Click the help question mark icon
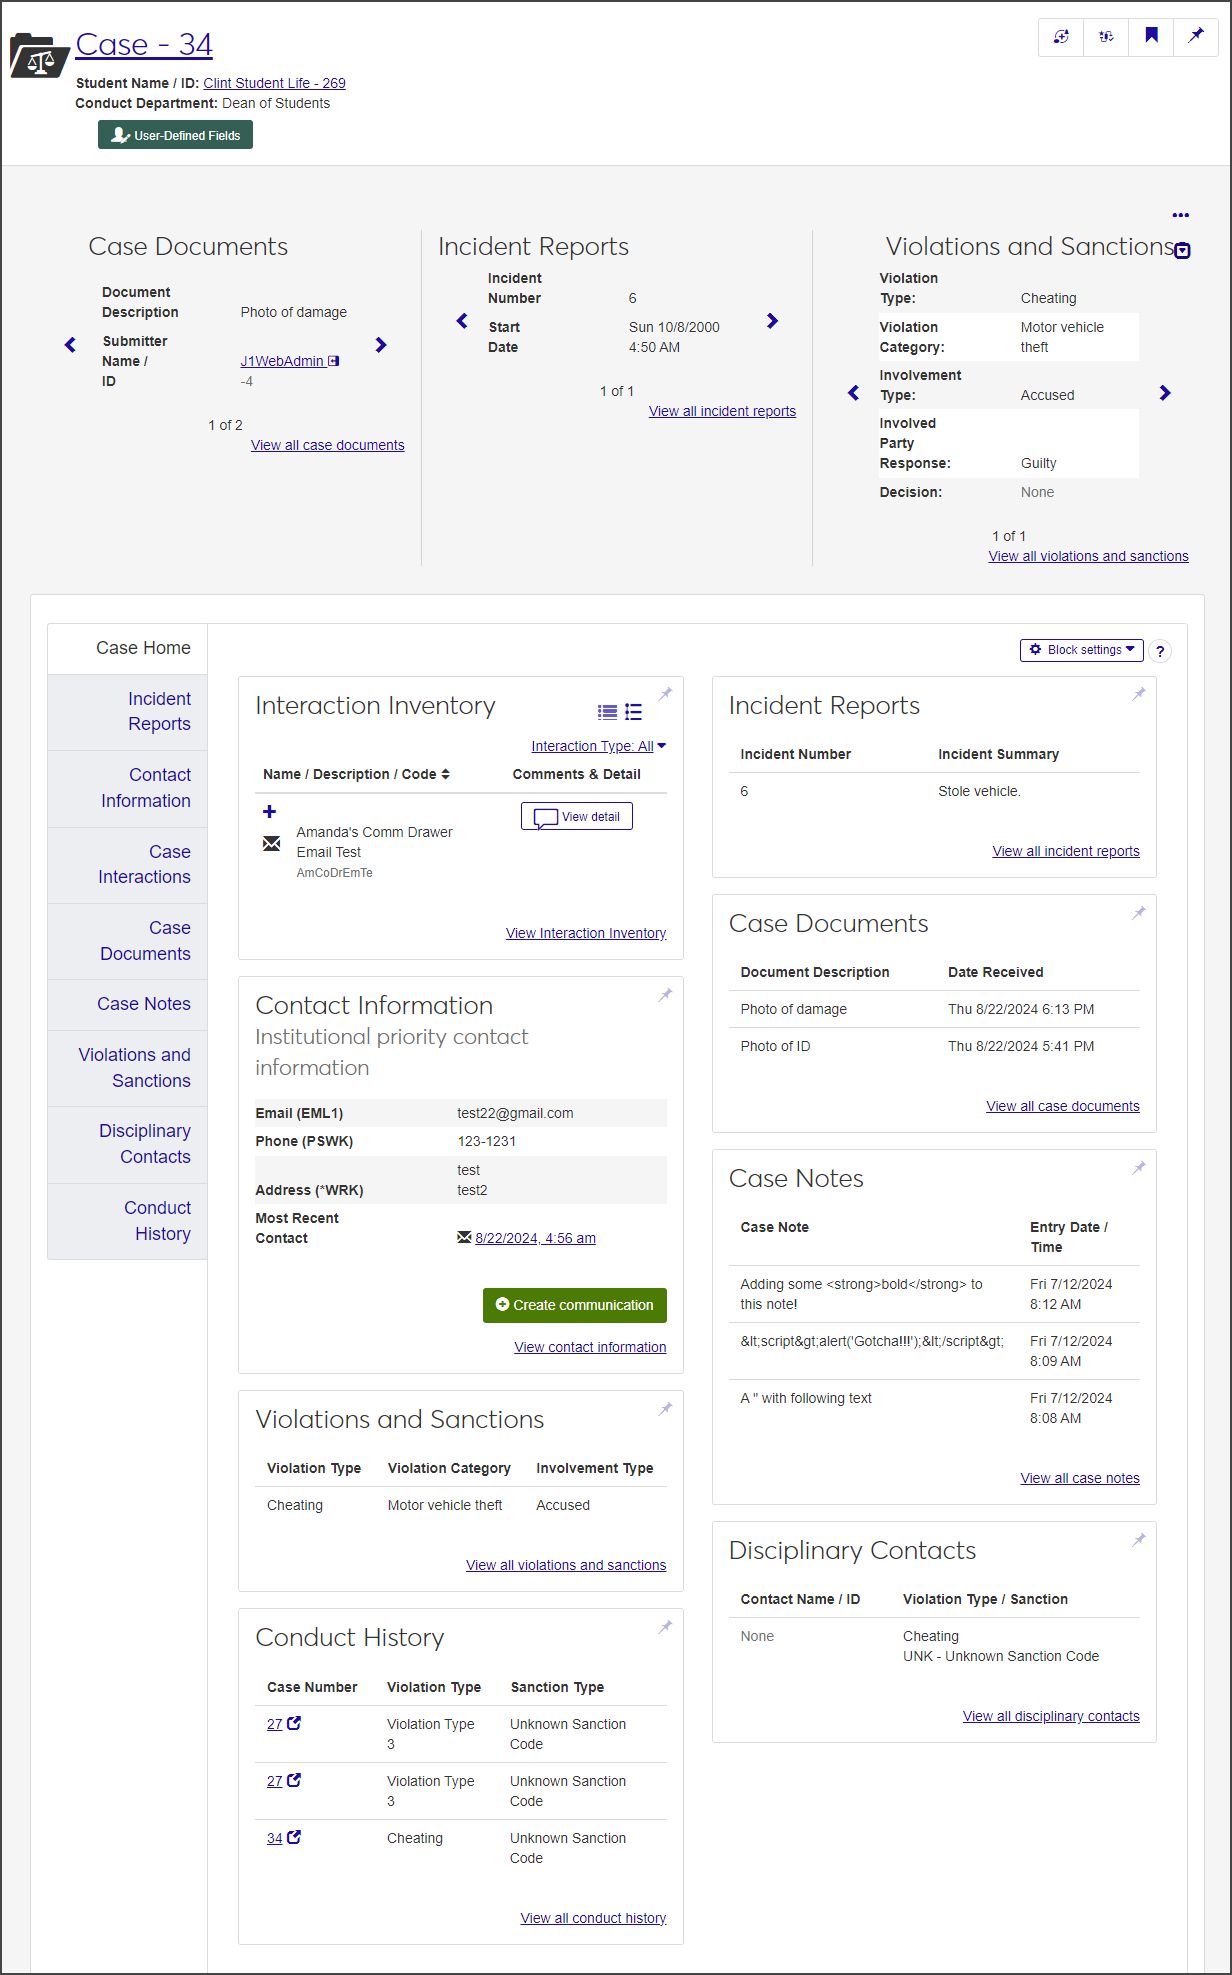This screenshot has height=1975, width=1232. [x=1160, y=651]
